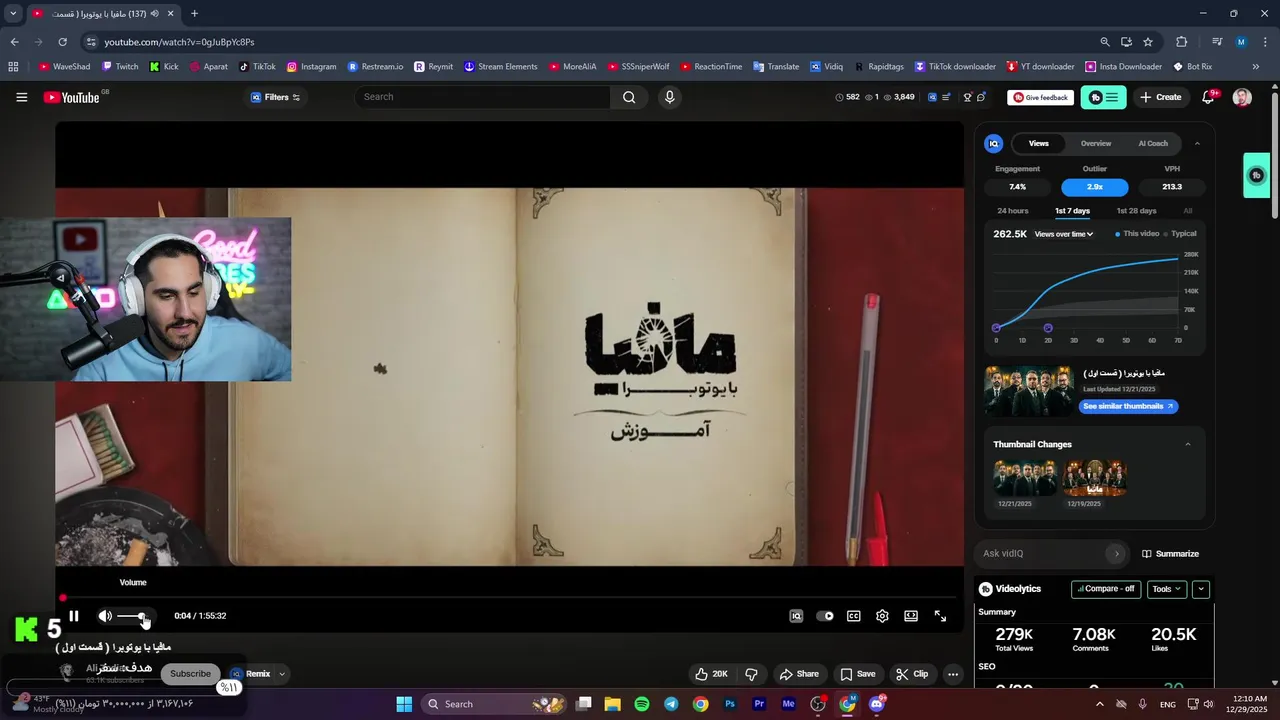Open more actions three-dot menu
The image size is (1280, 720).
pos(953,674)
